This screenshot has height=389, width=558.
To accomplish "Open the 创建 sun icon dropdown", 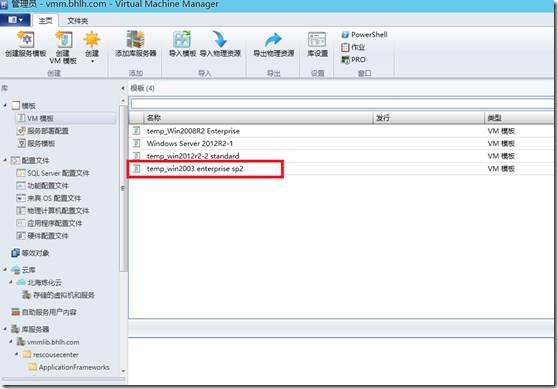I will click(x=92, y=61).
